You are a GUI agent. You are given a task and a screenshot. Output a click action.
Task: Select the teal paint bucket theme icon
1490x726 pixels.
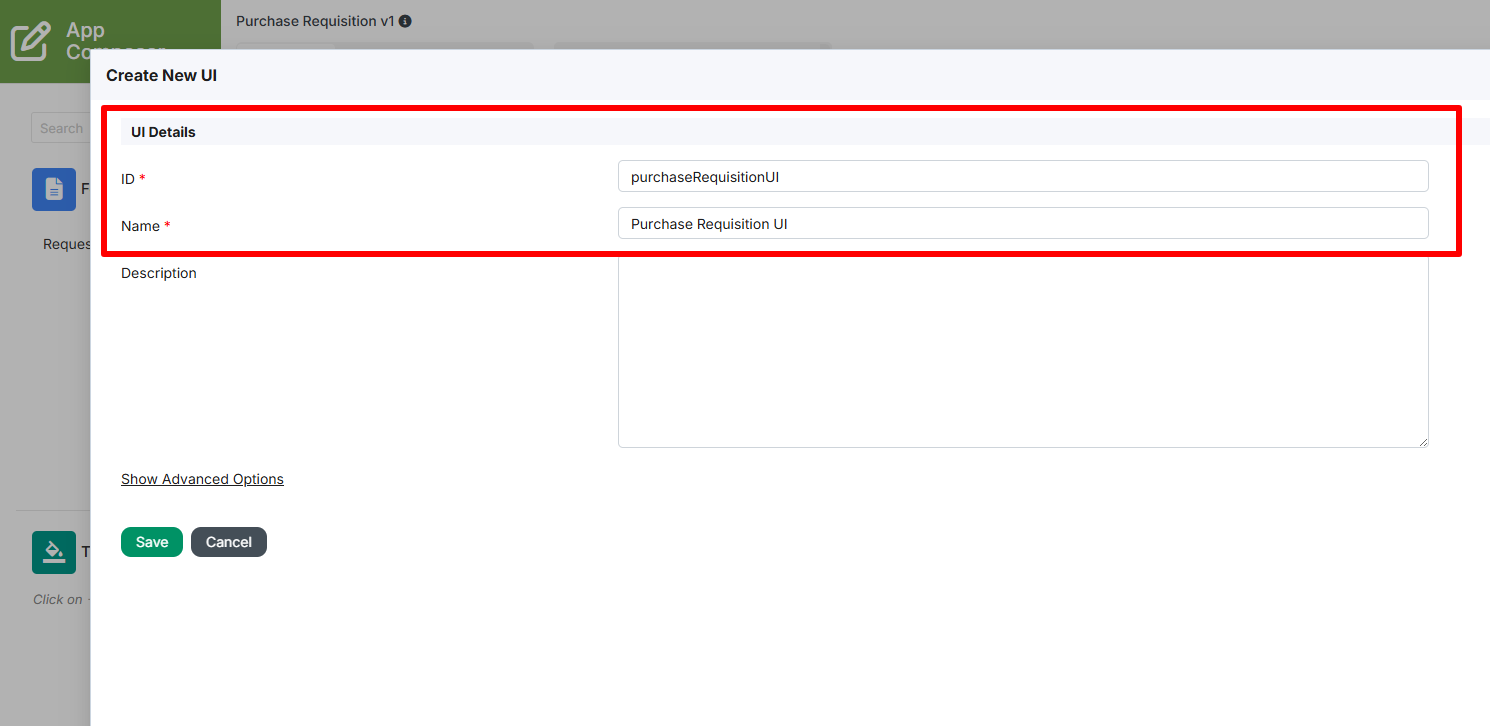(x=54, y=552)
